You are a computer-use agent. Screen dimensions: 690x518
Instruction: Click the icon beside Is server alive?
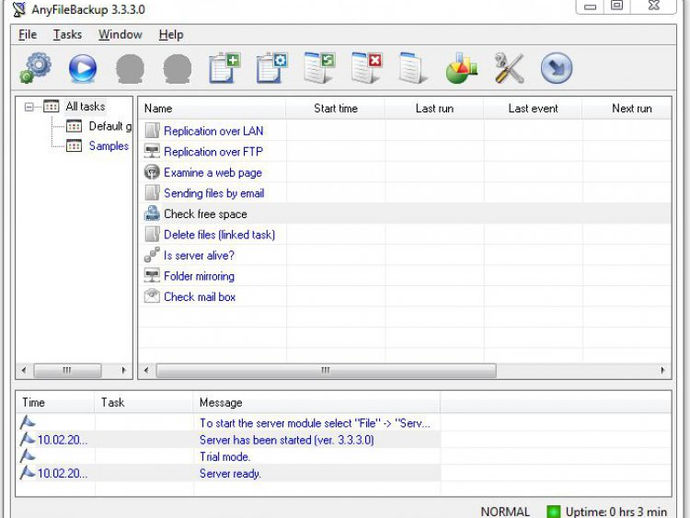(152, 255)
